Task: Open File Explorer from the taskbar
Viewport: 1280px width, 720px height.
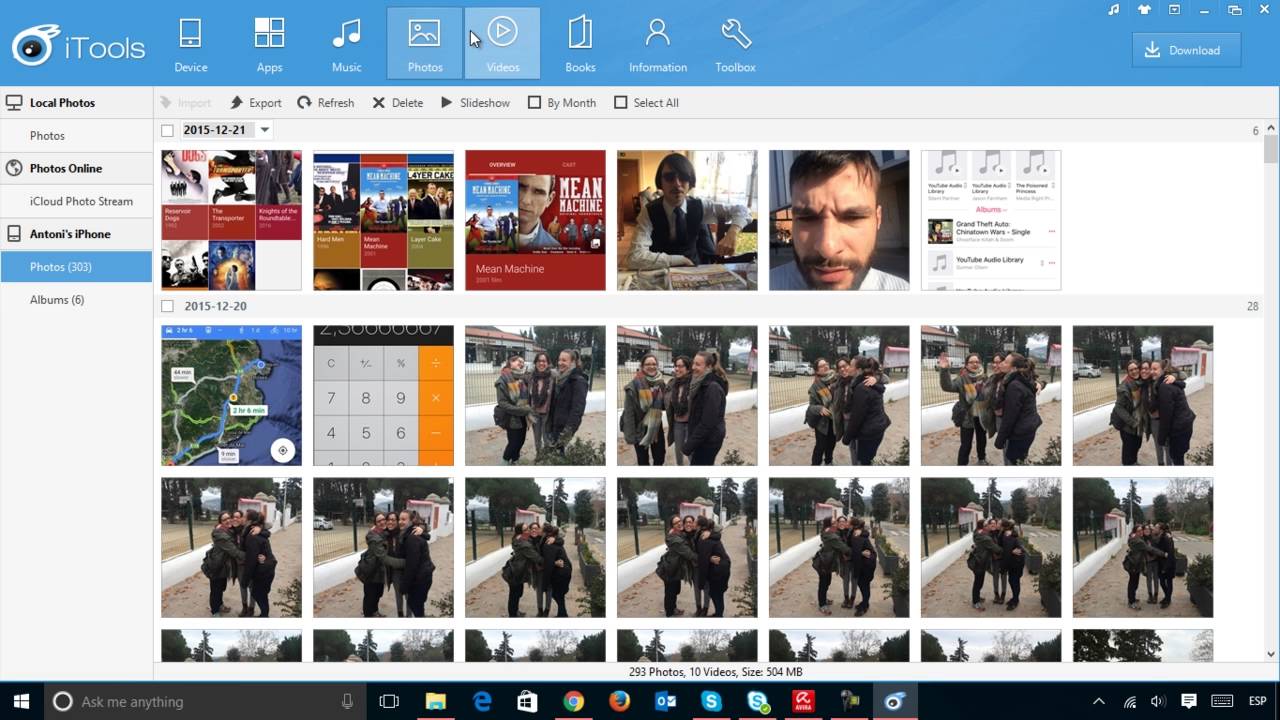Action: pos(435,701)
